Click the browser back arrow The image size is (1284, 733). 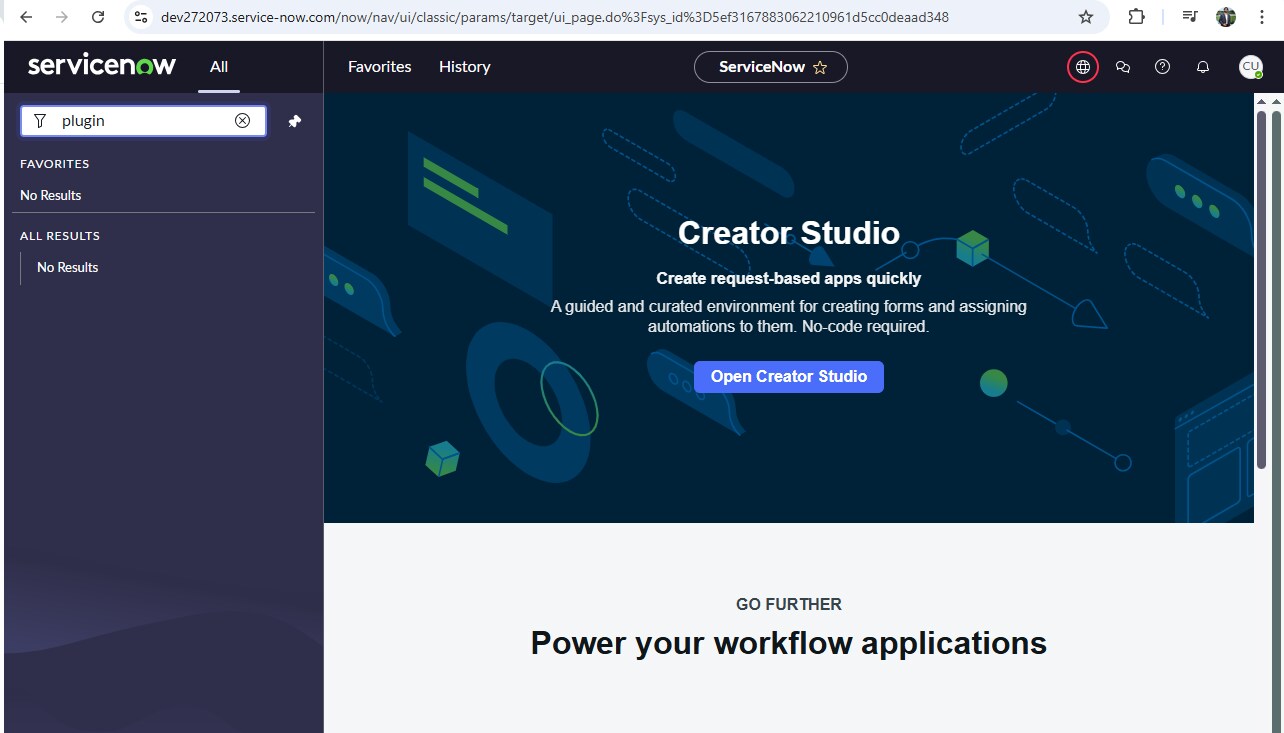(26, 17)
